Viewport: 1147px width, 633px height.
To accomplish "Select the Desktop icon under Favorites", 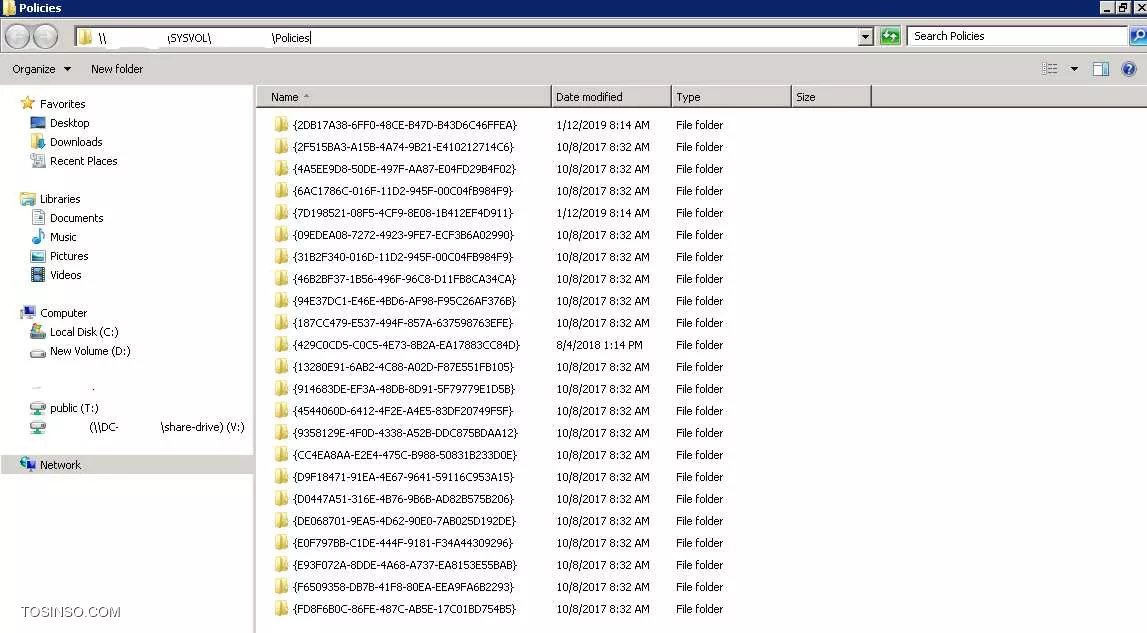I will pyautogui.click(x=38, y=123).
